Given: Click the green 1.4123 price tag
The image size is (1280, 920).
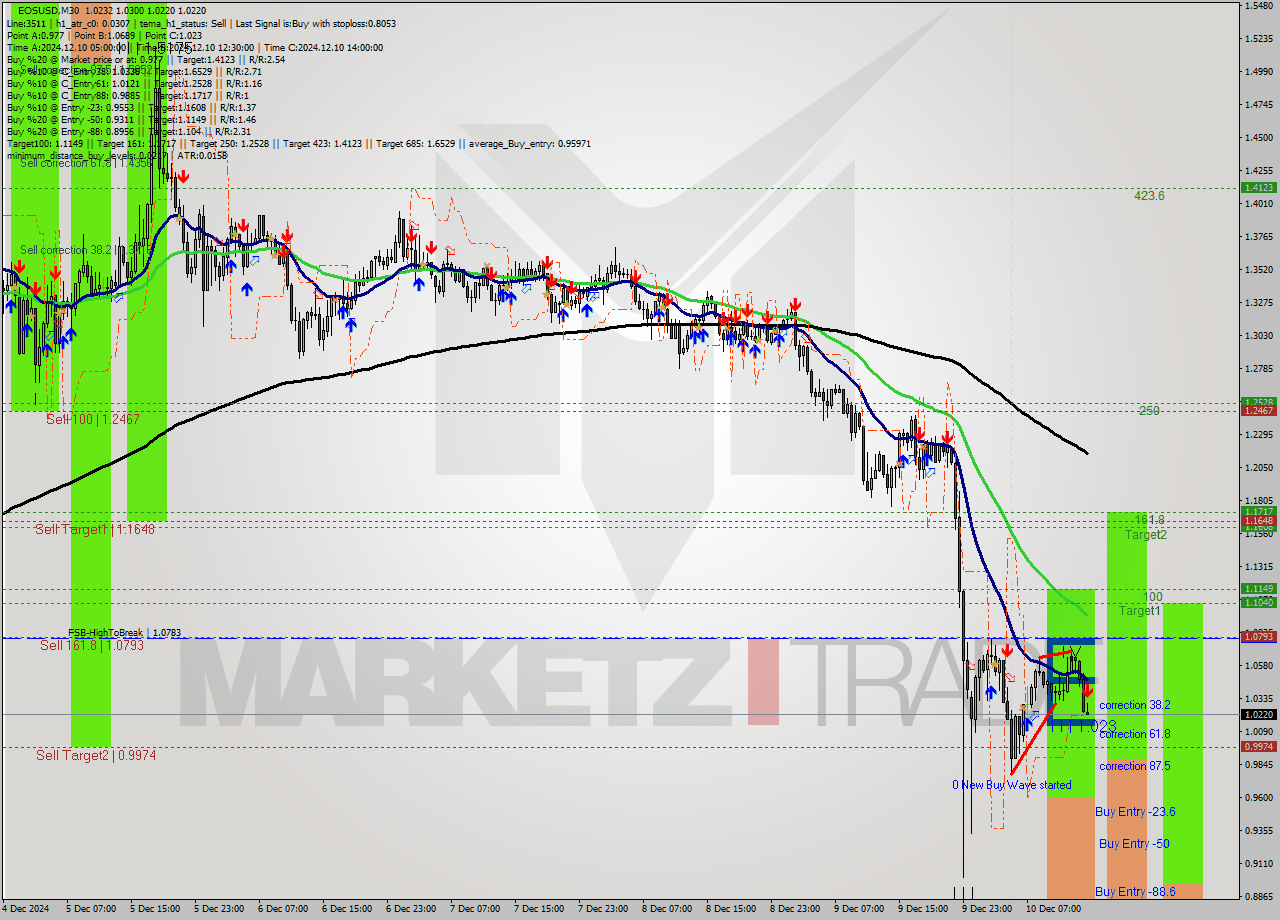Looking at the screenshot, I should tap(1258, 187).
